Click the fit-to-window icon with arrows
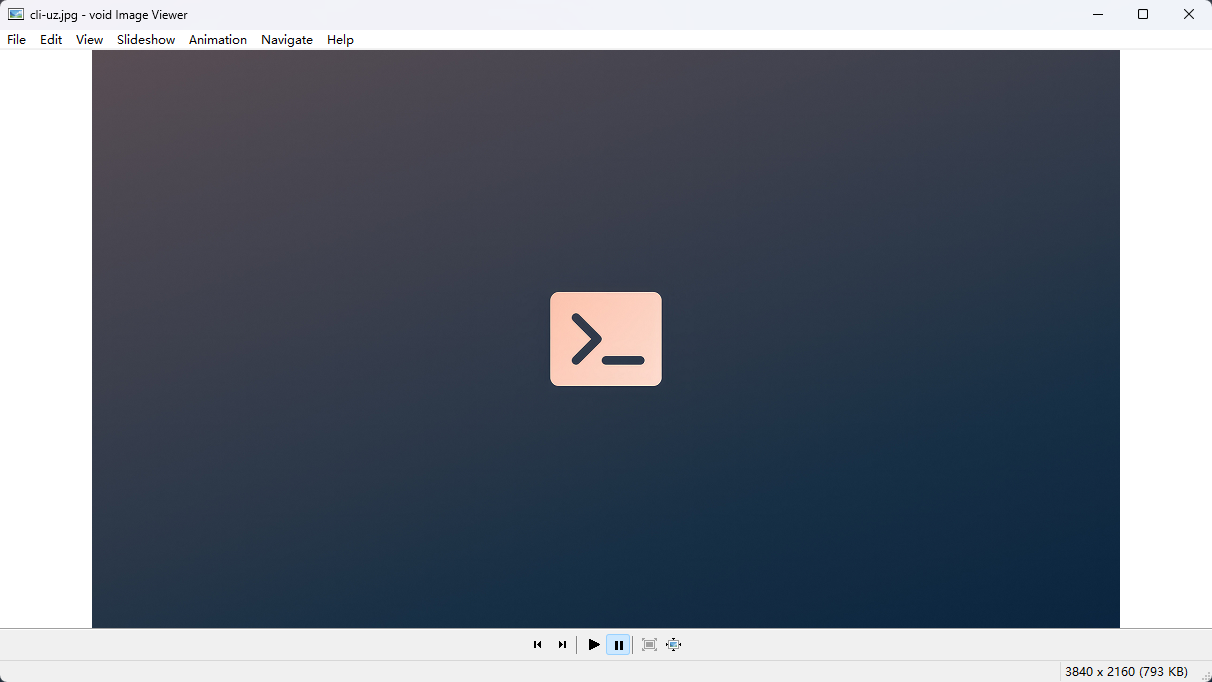This screenshot has width=1212, height=682. [674, 645]
